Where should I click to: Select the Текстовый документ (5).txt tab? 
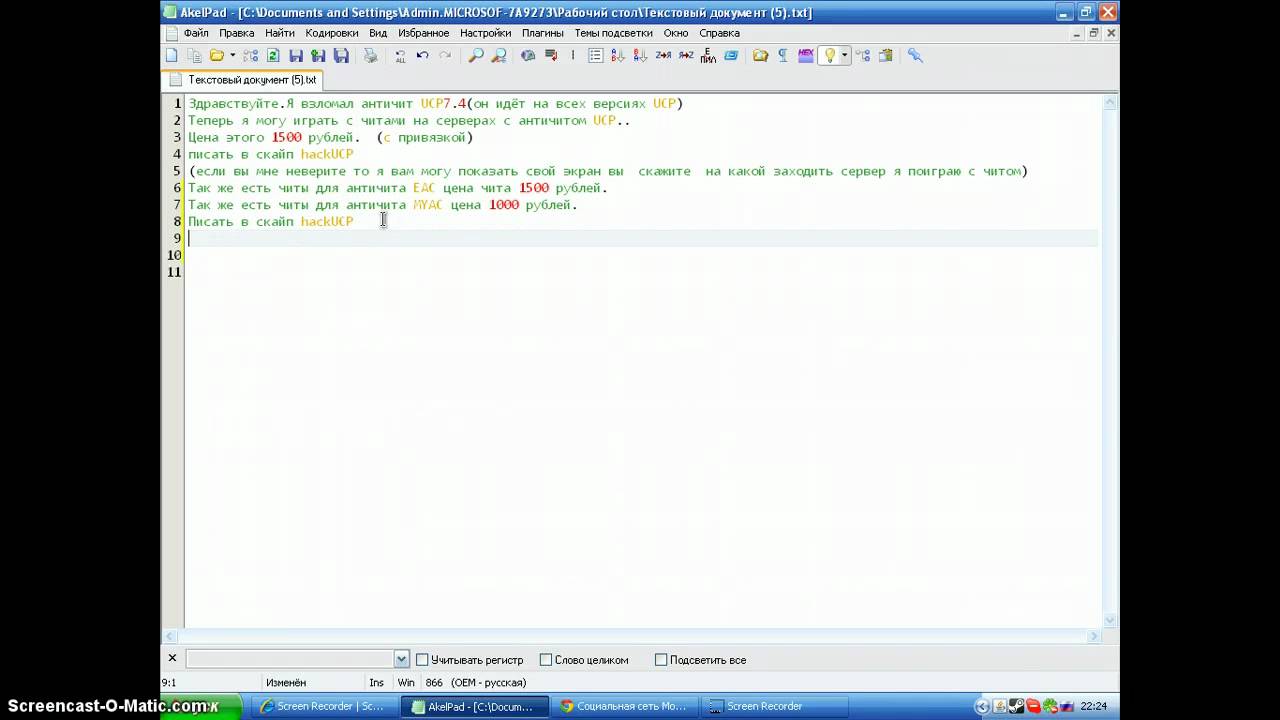click(x=242, y=80)
